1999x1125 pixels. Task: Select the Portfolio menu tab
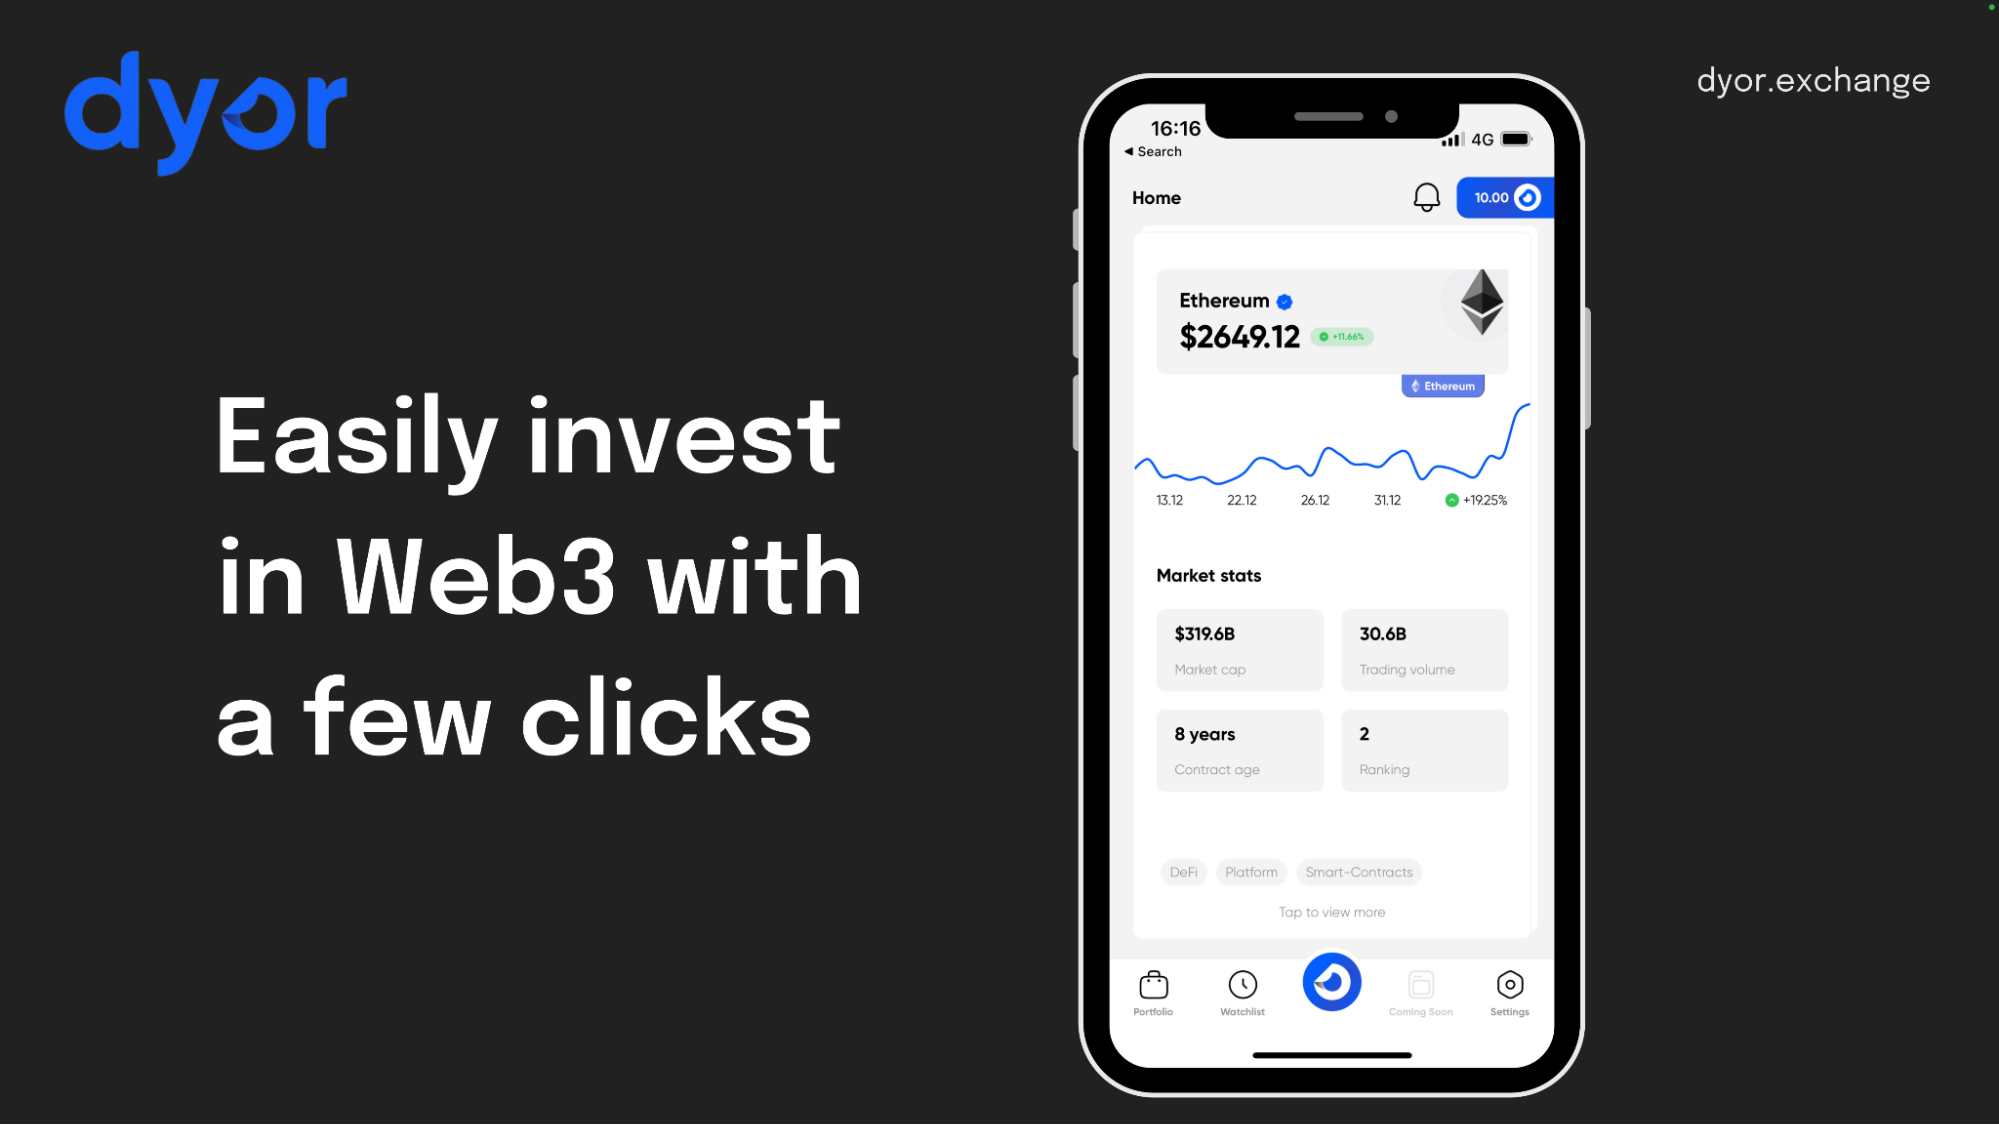(x=1153, y=989)
